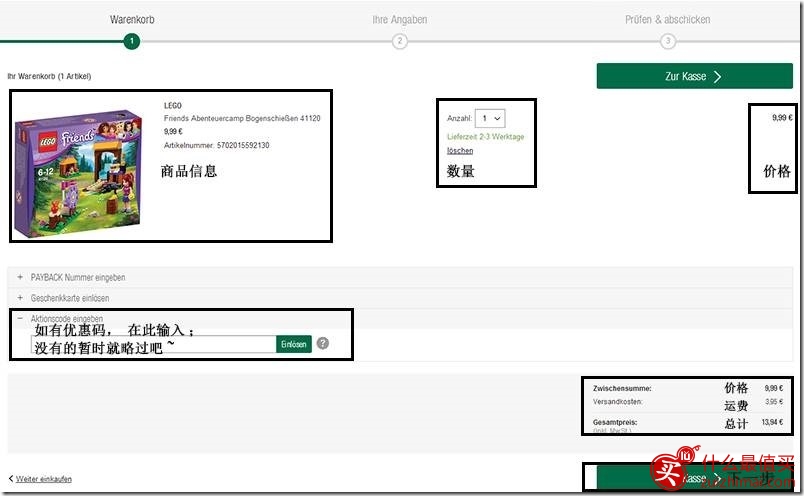Click the Einlösen button
Viewport: 804px width, 496px height.
click(294, 344)
